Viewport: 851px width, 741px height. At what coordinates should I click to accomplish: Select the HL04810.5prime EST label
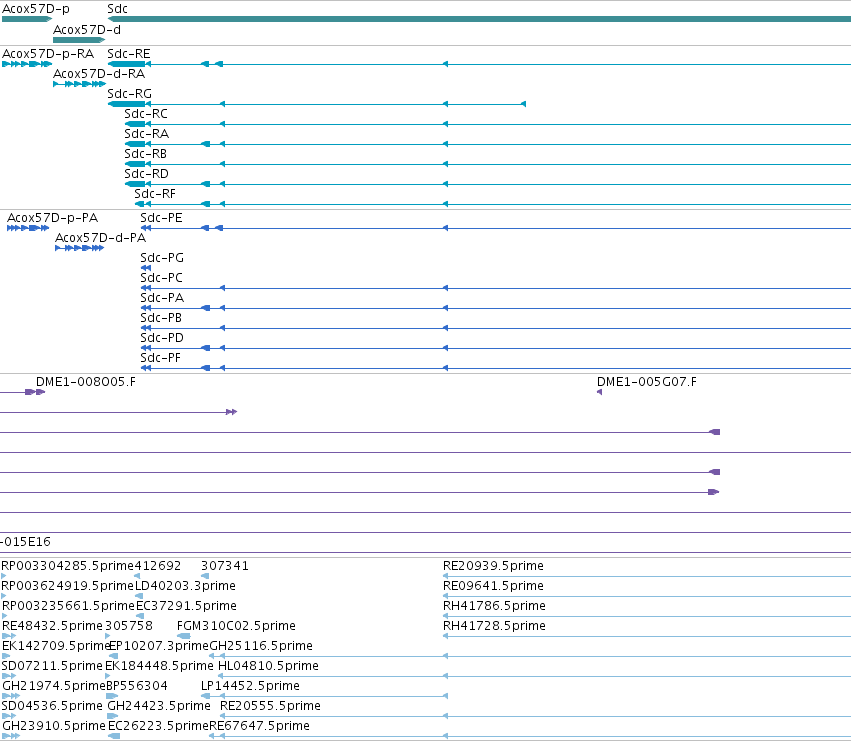(268, 666)
